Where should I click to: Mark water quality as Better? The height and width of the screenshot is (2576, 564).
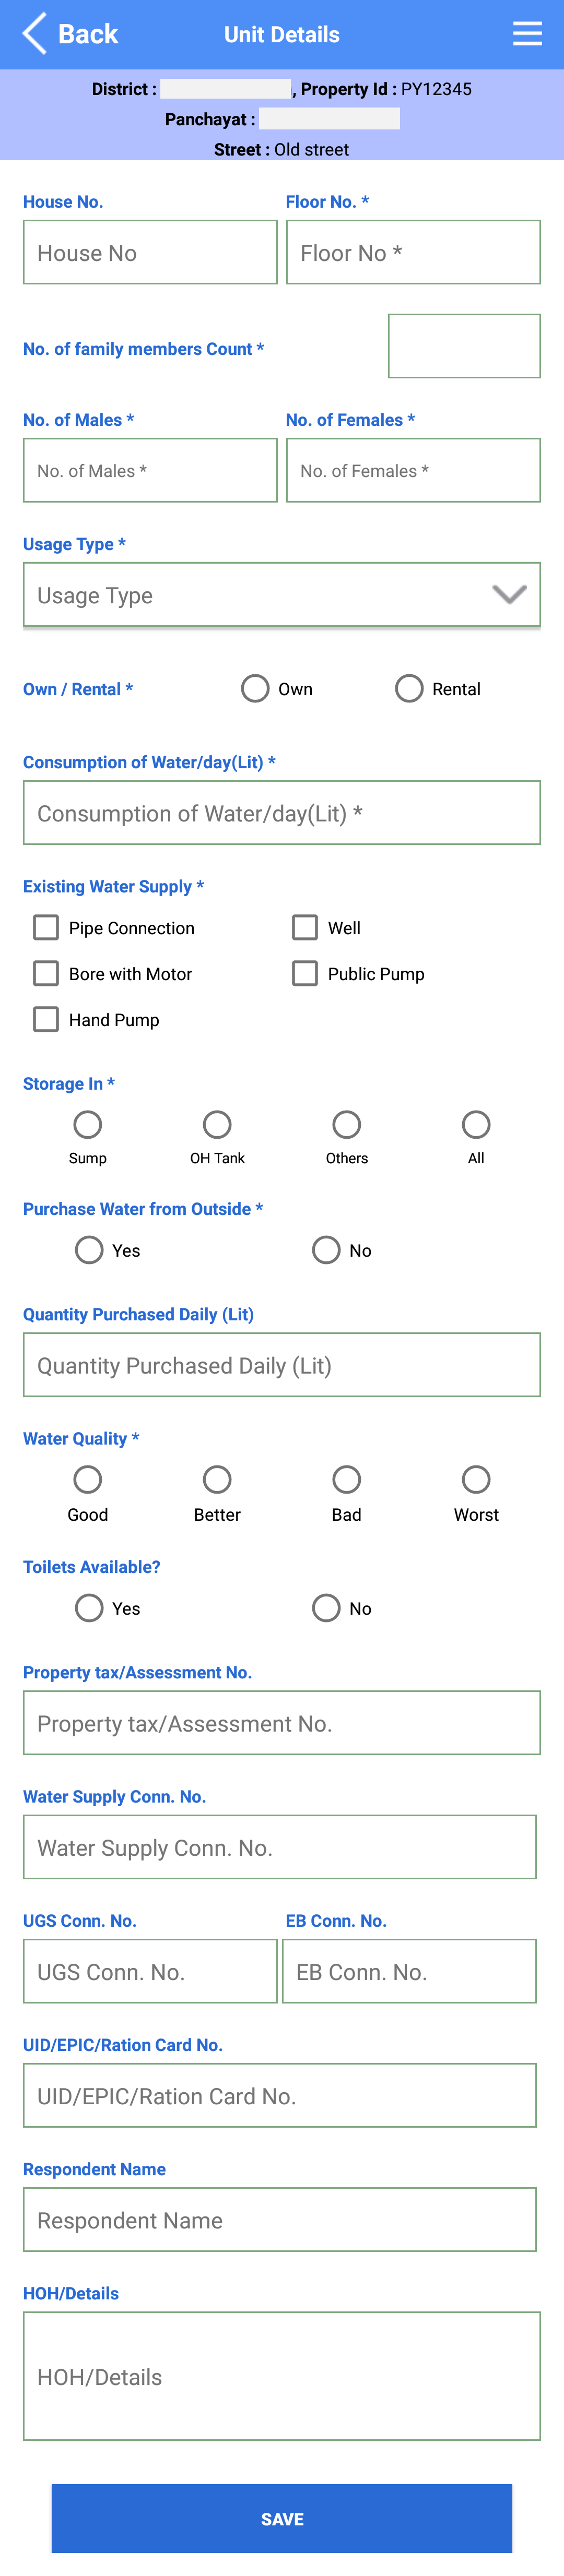coord(217,1480)
